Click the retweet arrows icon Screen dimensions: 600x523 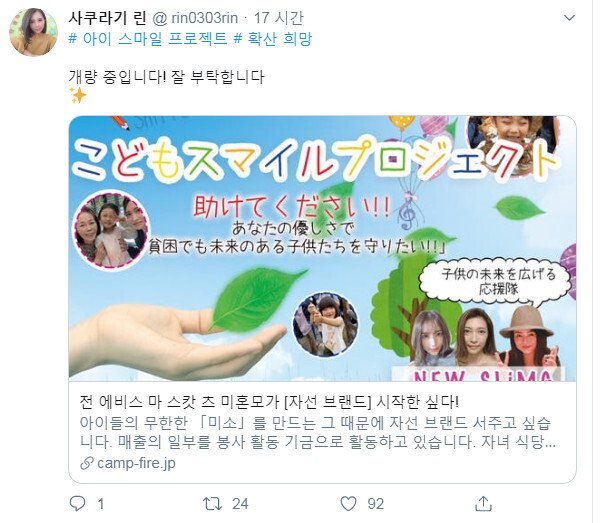[212, 503]
